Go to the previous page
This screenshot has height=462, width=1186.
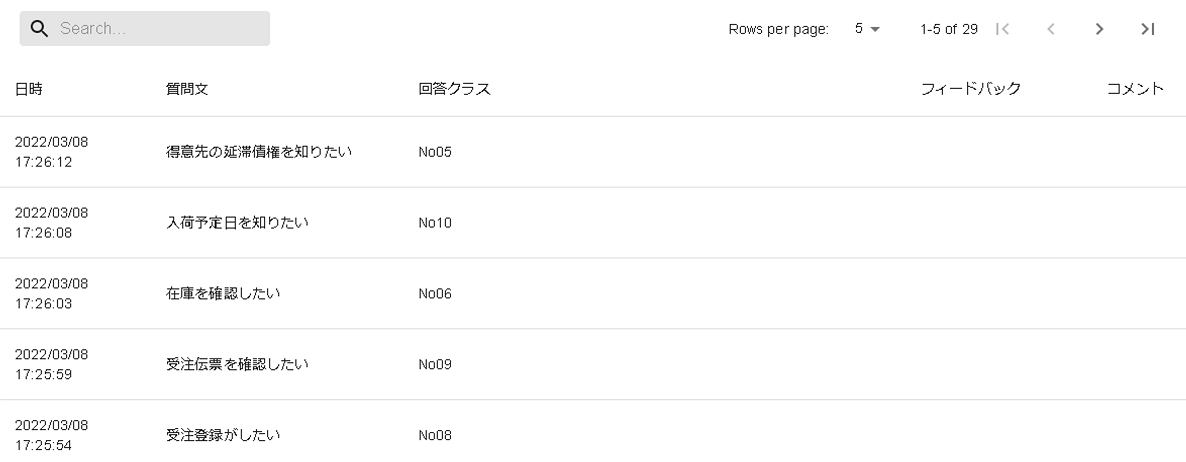pos(1051,29)
